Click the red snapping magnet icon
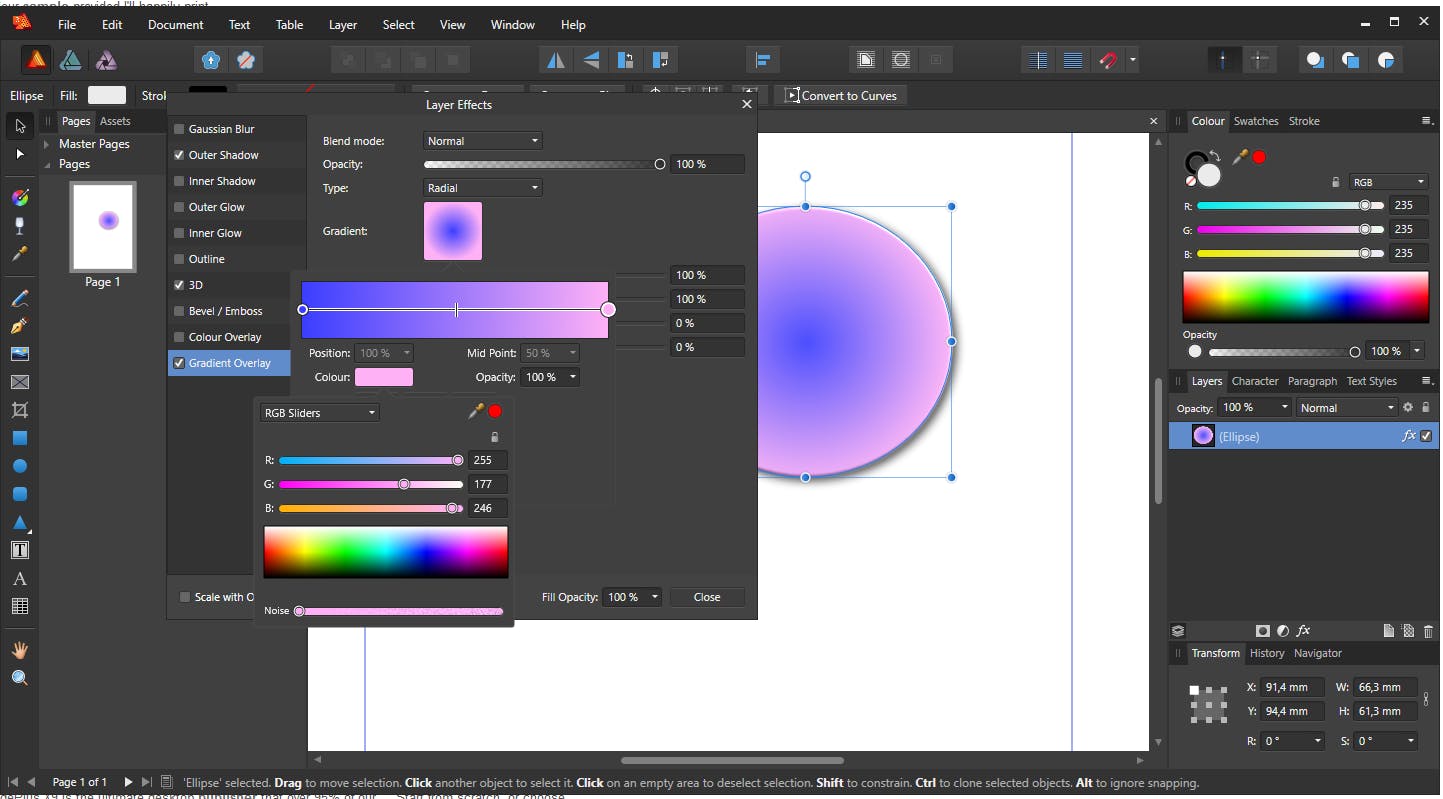The image size is (1443, 799). coord(1108,61)
